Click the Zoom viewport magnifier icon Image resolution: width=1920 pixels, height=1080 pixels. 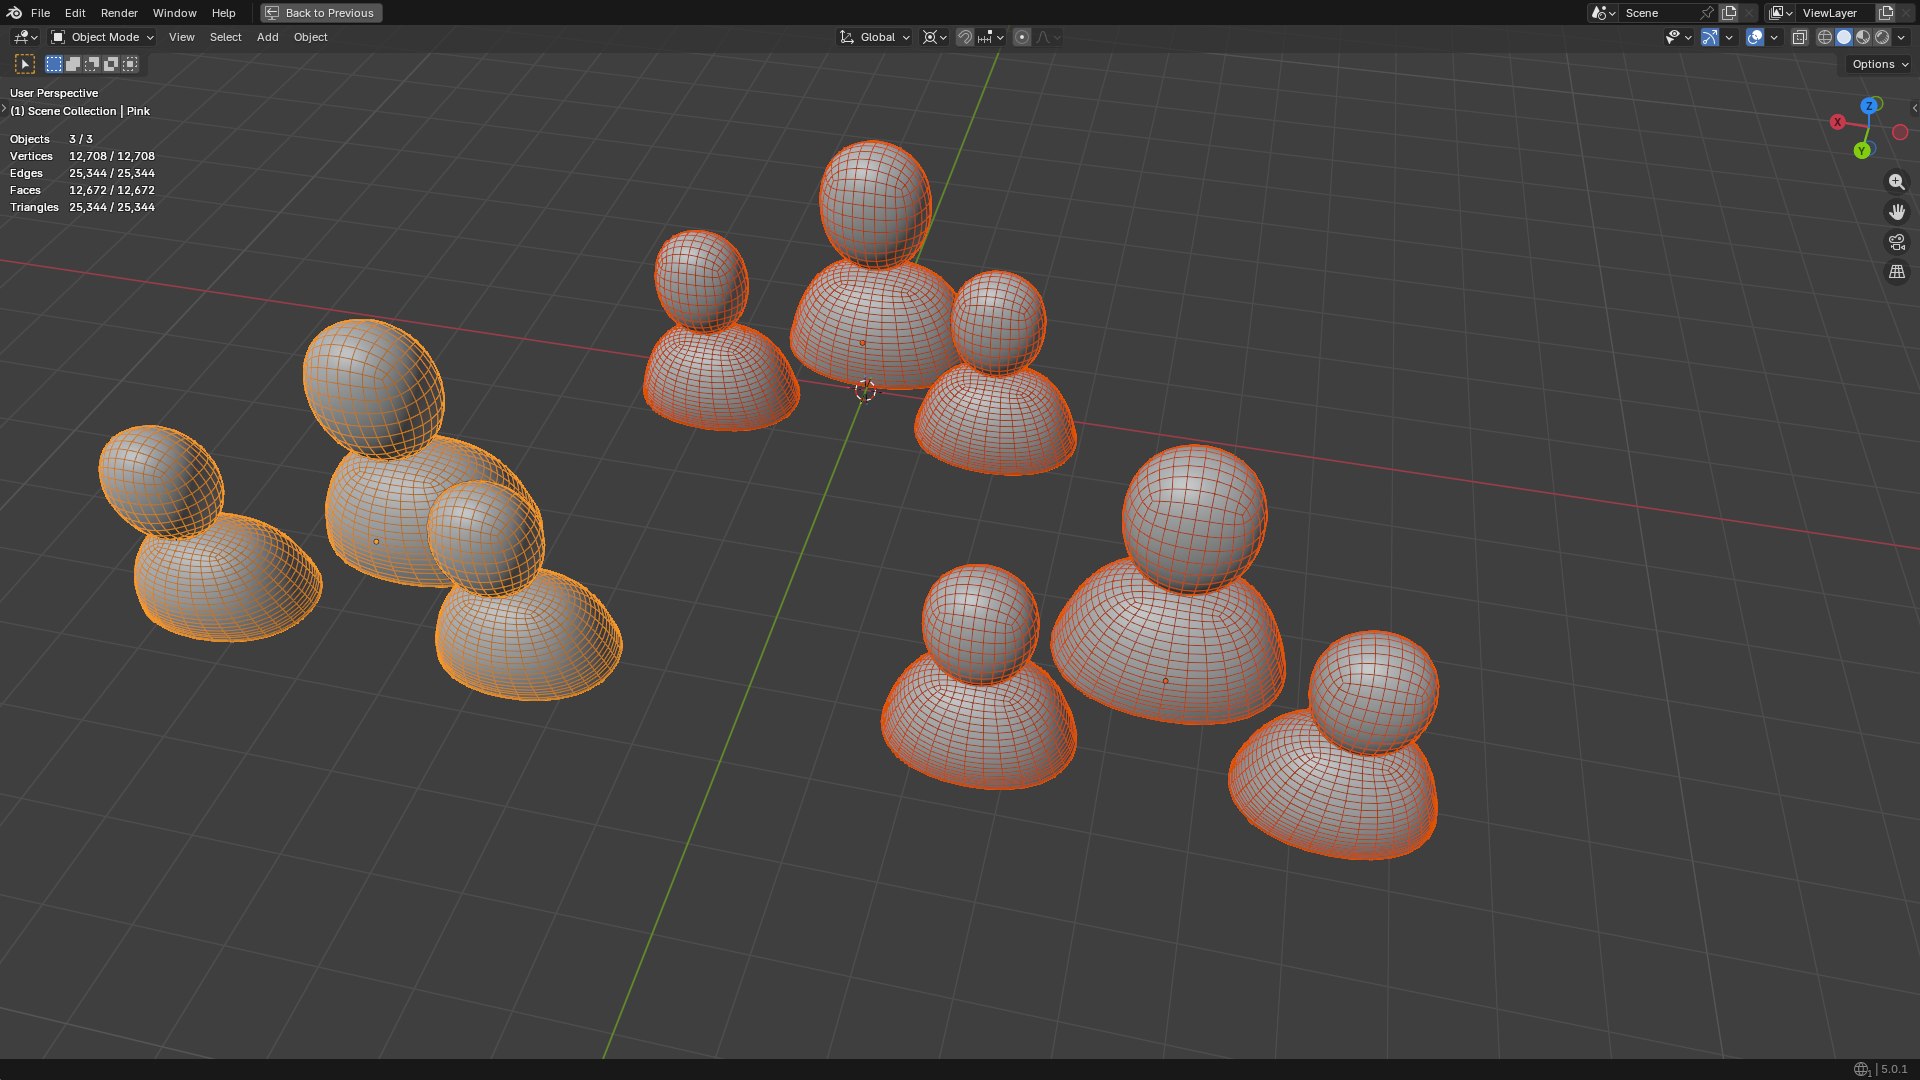click(x=1896, y=182)
